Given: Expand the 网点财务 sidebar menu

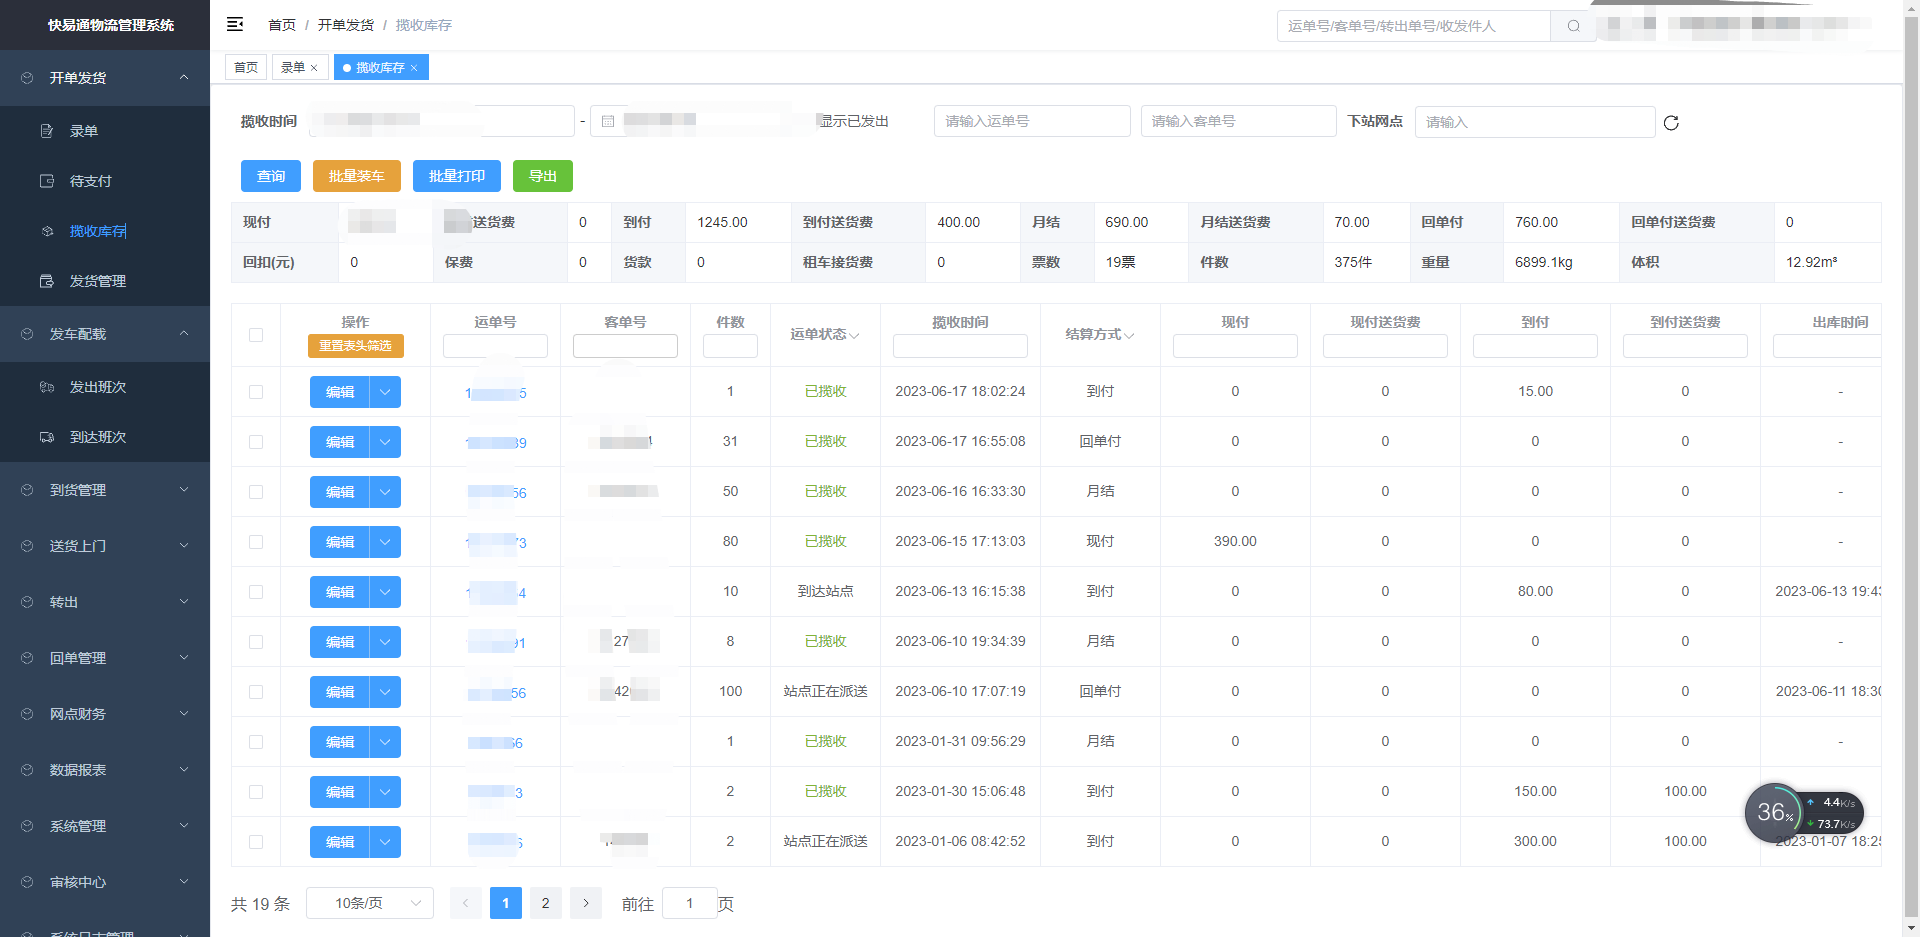Looking at the screenshot, I should pos(105,714).
